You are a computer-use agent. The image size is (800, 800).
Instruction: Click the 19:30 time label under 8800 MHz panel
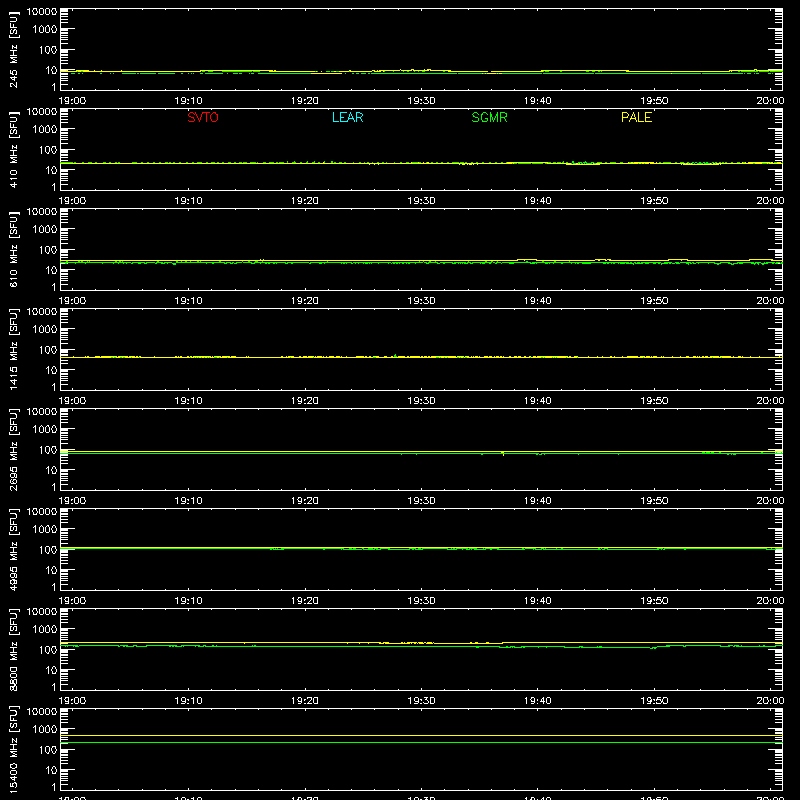(x=421, y=701)
